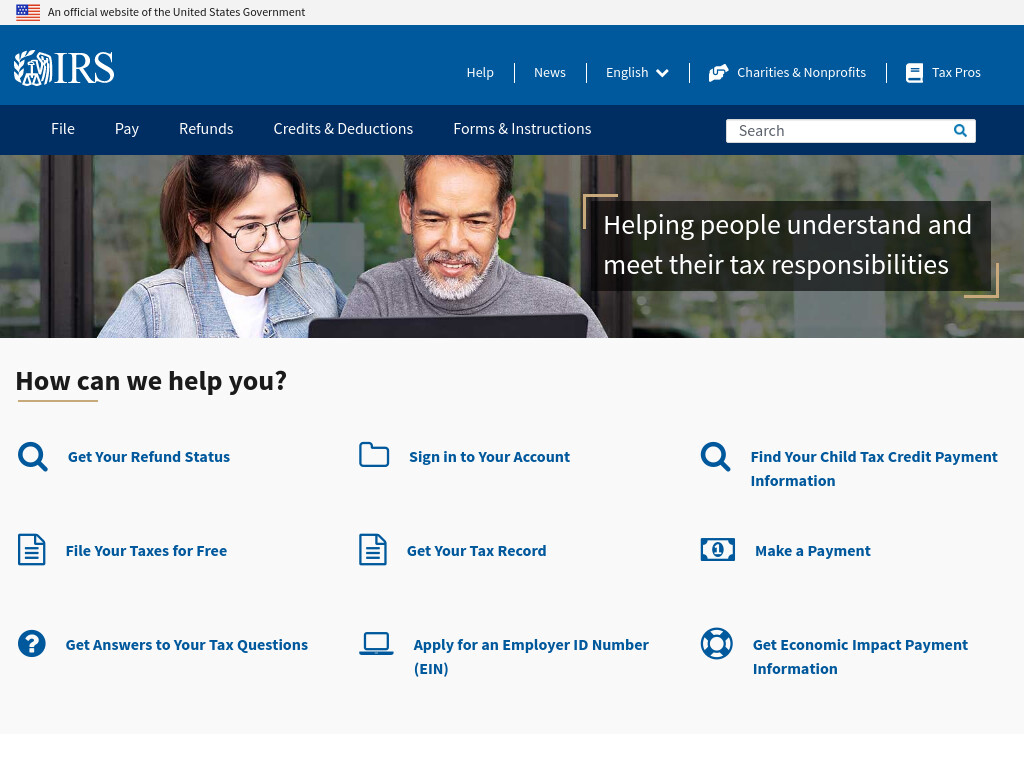Click document icon beside Get Your Tax Record
The width and height of the screenshot is (1024, 768).
pos(373,549)
